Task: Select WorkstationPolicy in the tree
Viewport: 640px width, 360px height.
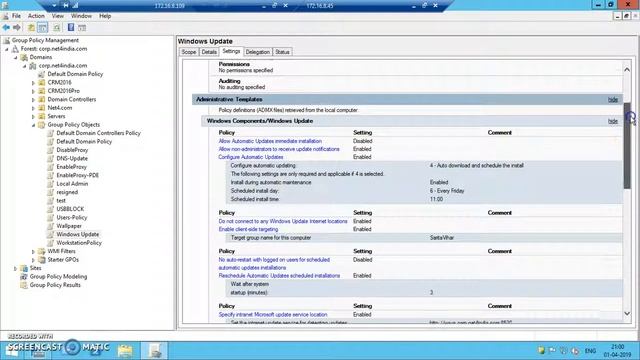Action: pyautogui.click(x=79, y=243)
